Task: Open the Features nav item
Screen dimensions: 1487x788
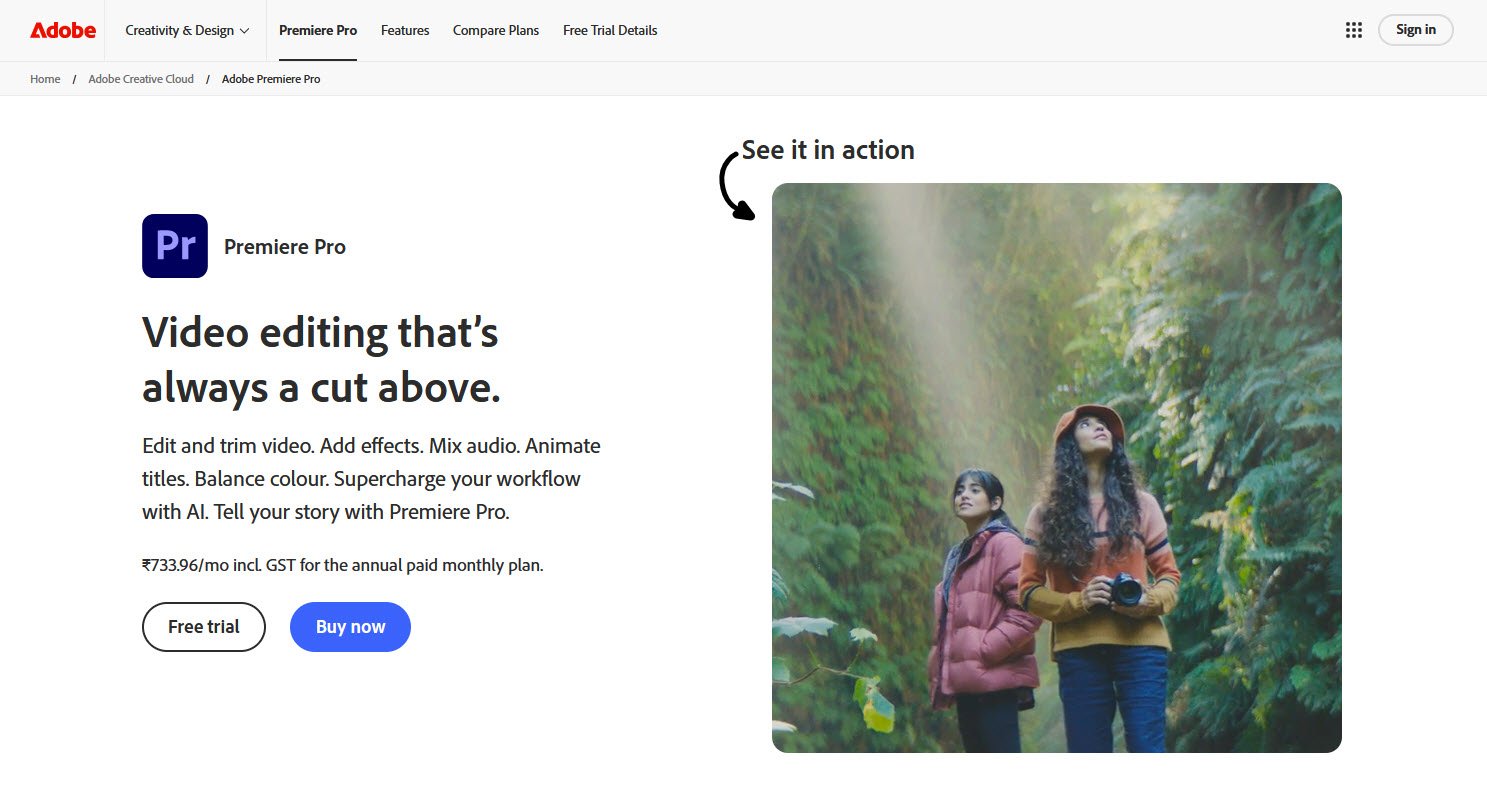Action: (405, 30)
